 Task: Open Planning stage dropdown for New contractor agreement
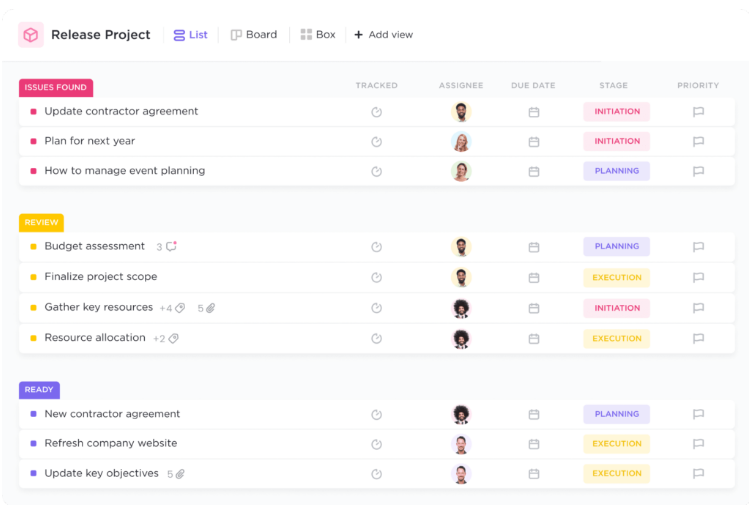pos(616,414)
